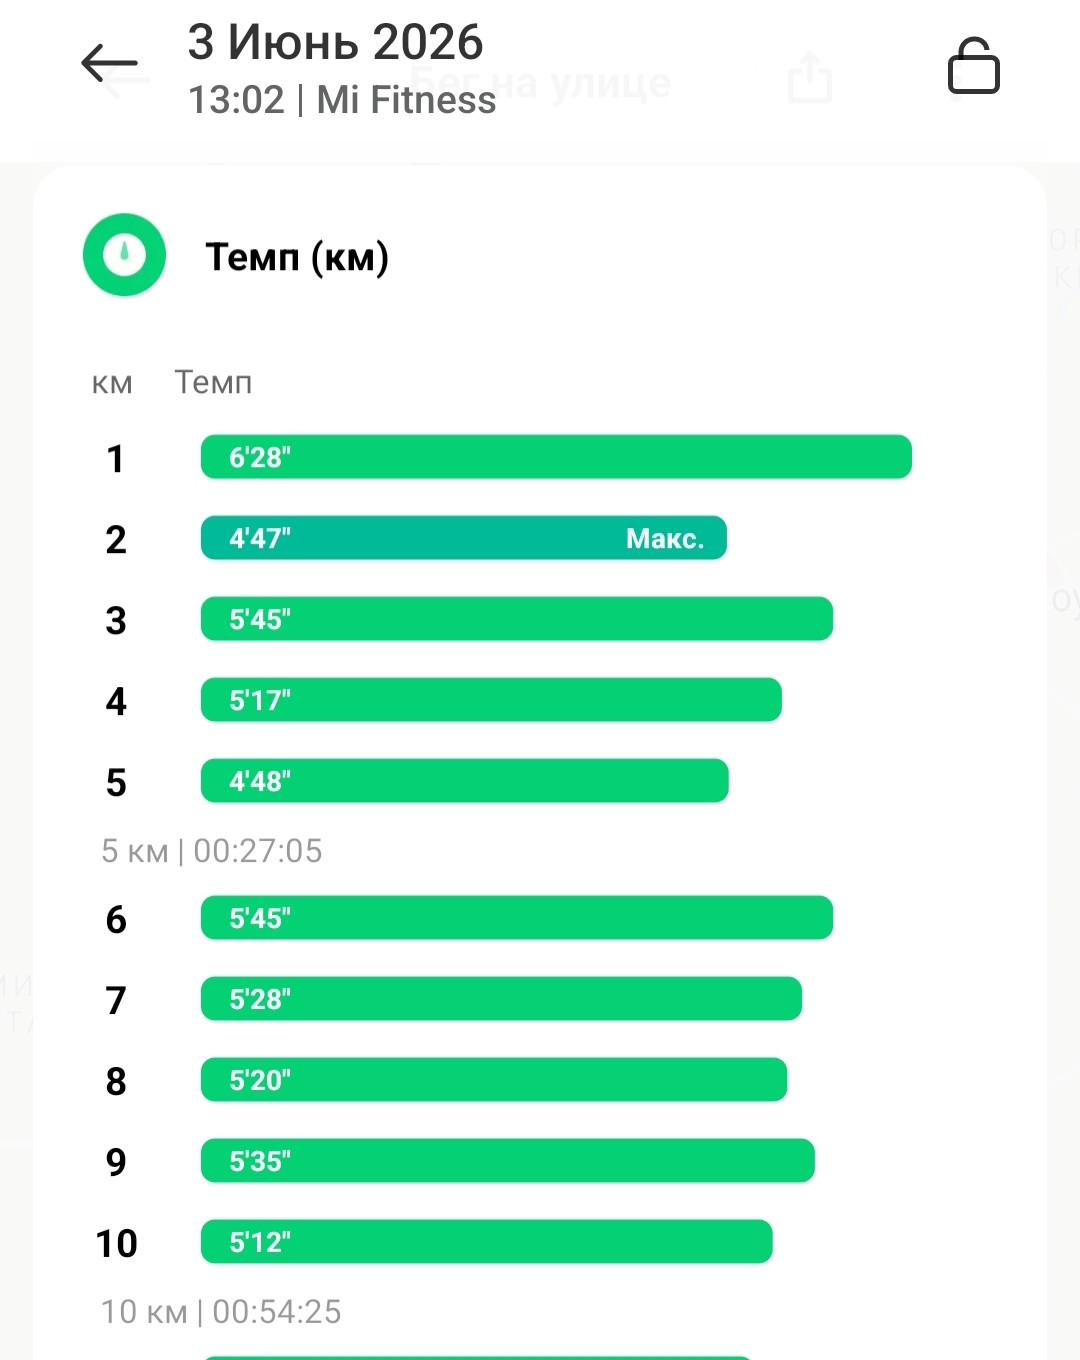Tap the green pace stopwatch icon
The width and height of the screenshot is (1080, 1360).
pyautogui.click(x=124, y=255)
